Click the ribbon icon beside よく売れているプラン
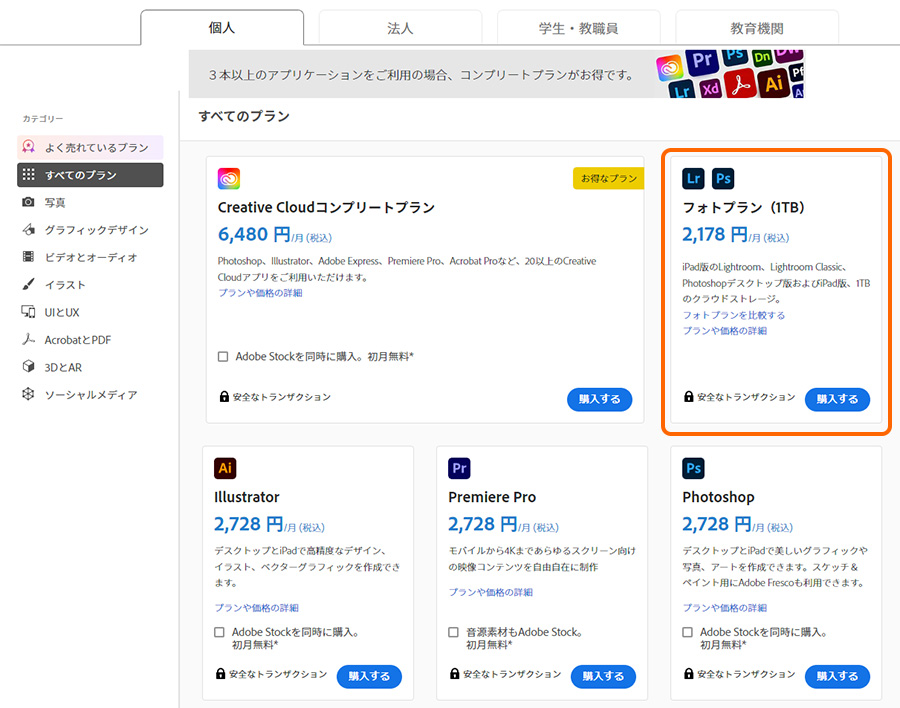 (x=28, y=147)
